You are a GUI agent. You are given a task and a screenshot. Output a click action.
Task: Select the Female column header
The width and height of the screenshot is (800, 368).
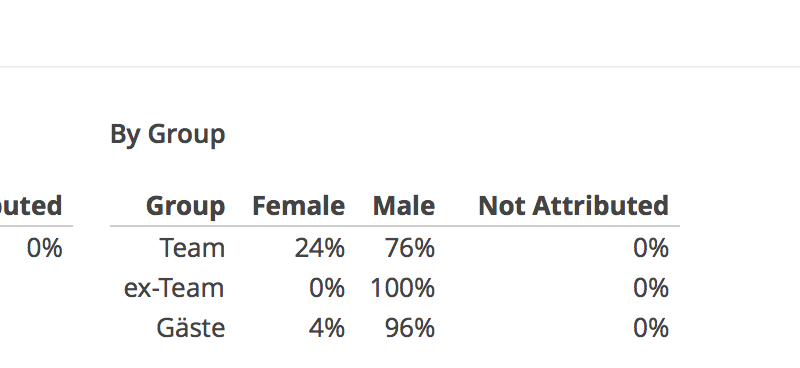[298, 206]
